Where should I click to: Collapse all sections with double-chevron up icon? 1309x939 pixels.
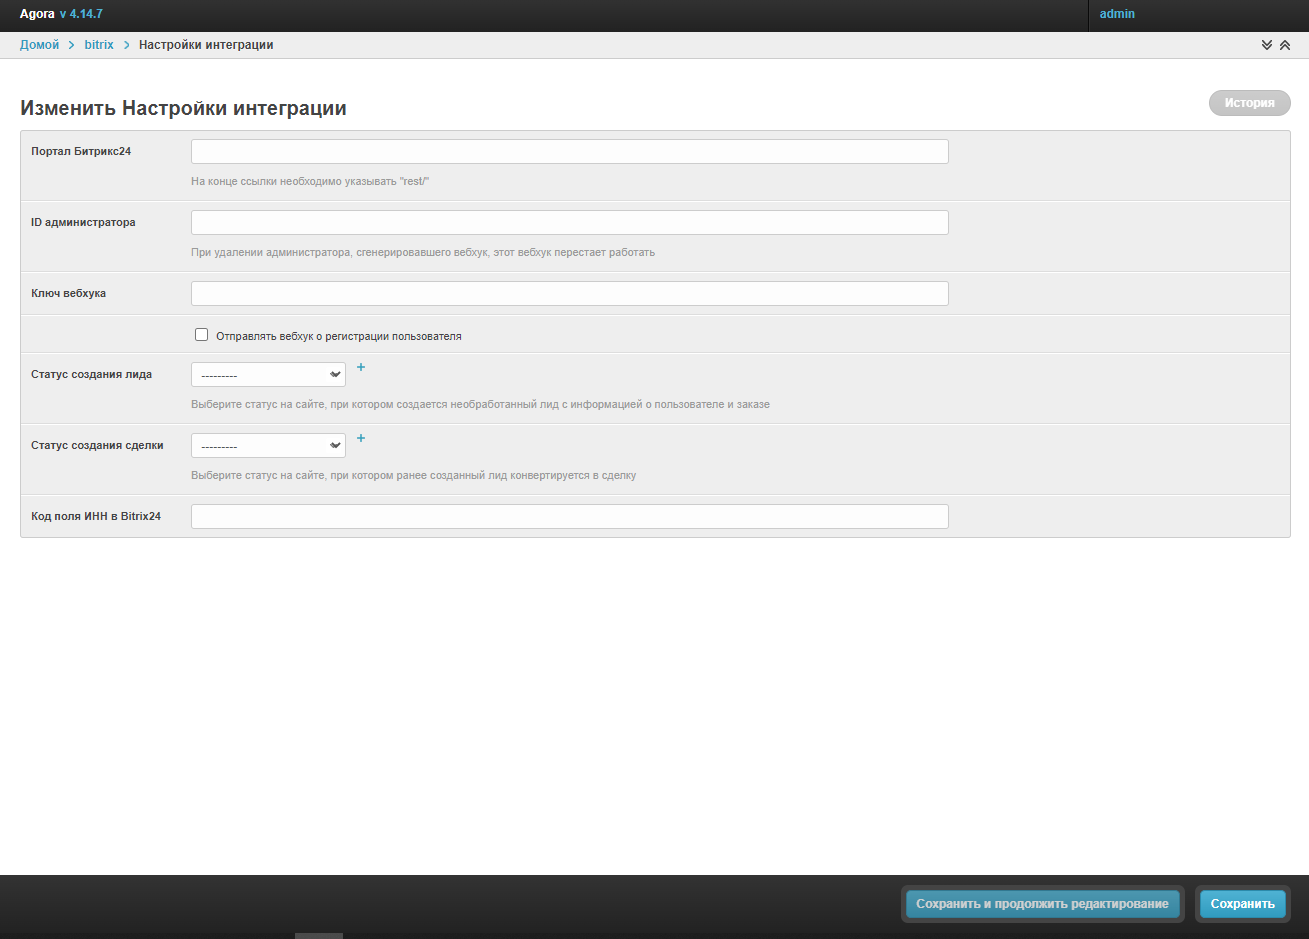point(1285,45)
